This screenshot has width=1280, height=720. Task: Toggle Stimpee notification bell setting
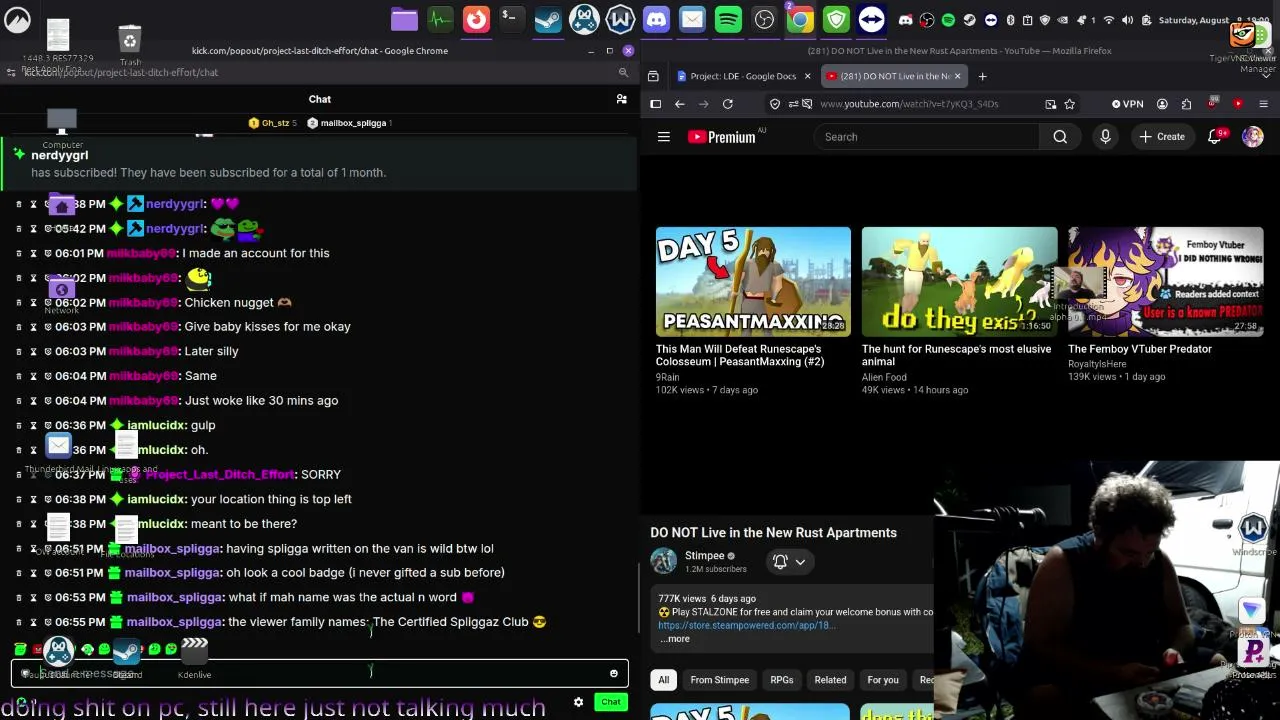coord(780,562)
